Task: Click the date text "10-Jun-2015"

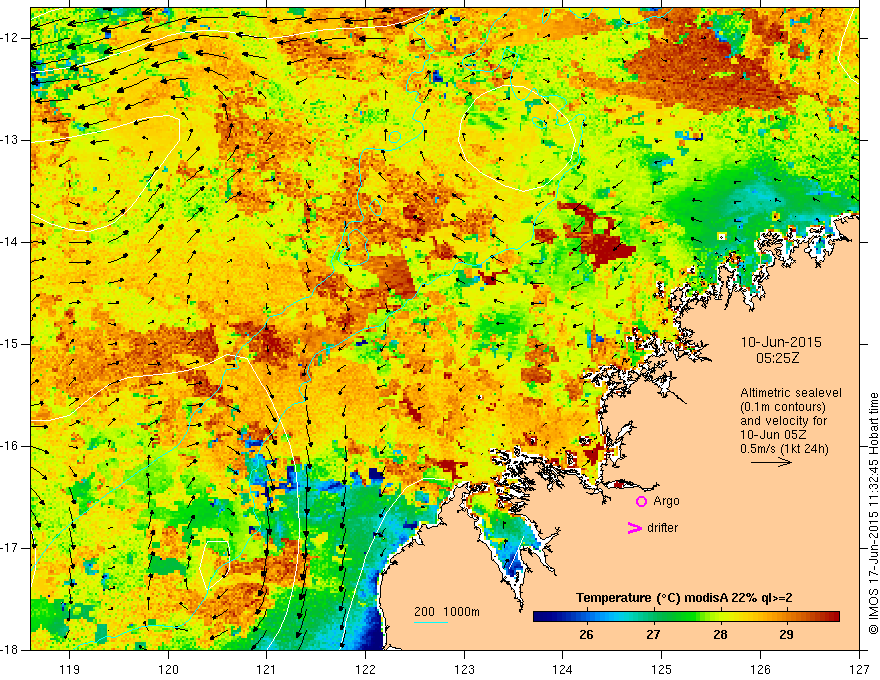Action: pos(781,342)
